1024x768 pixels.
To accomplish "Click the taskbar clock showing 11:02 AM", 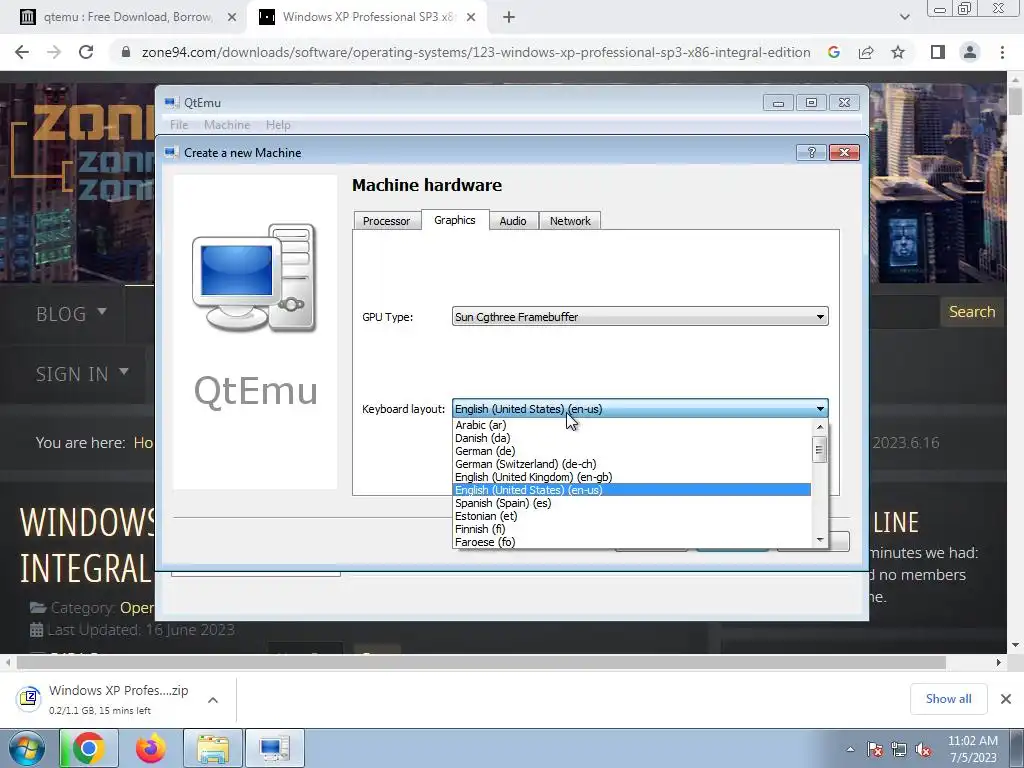I will click(x=973, y=749).
